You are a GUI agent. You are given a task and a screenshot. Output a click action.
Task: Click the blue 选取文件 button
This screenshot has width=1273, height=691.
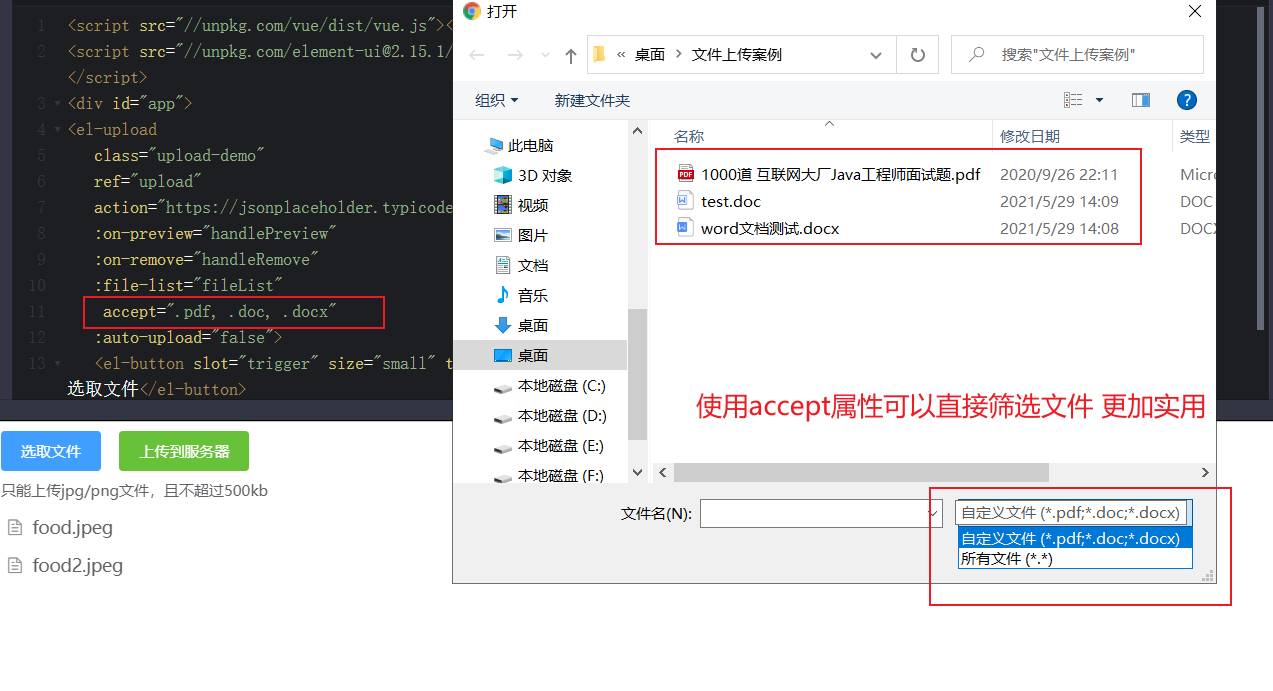point(51,451)
